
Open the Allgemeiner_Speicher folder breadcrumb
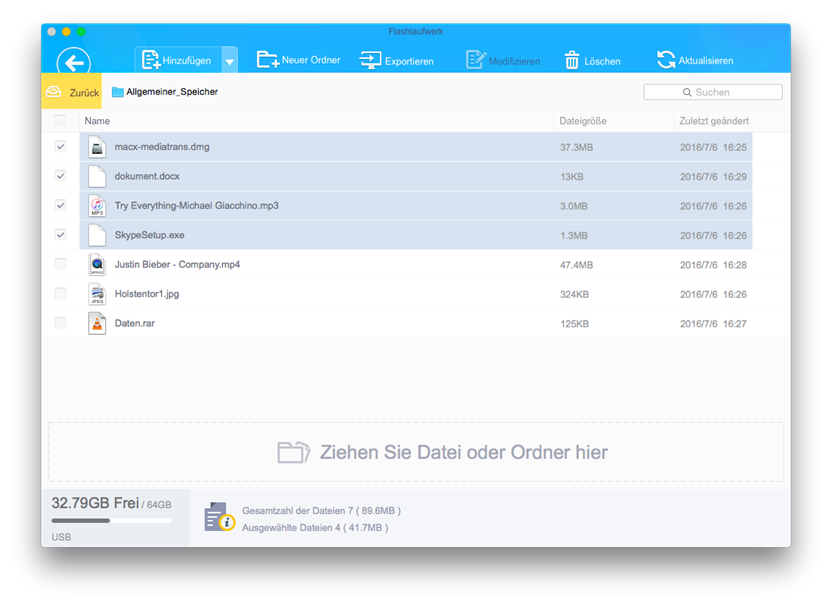(165, 92)
